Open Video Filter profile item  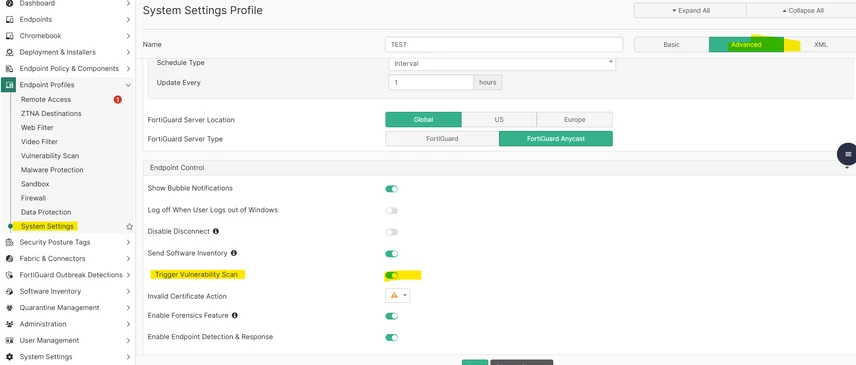point(39,142)
